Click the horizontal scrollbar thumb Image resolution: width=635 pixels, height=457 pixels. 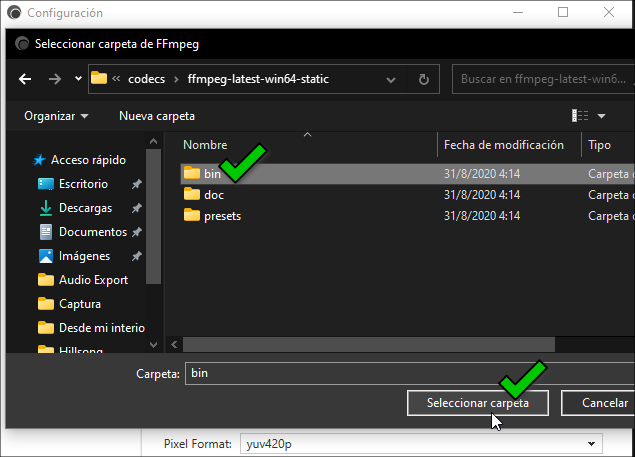[x=369, y=345]
